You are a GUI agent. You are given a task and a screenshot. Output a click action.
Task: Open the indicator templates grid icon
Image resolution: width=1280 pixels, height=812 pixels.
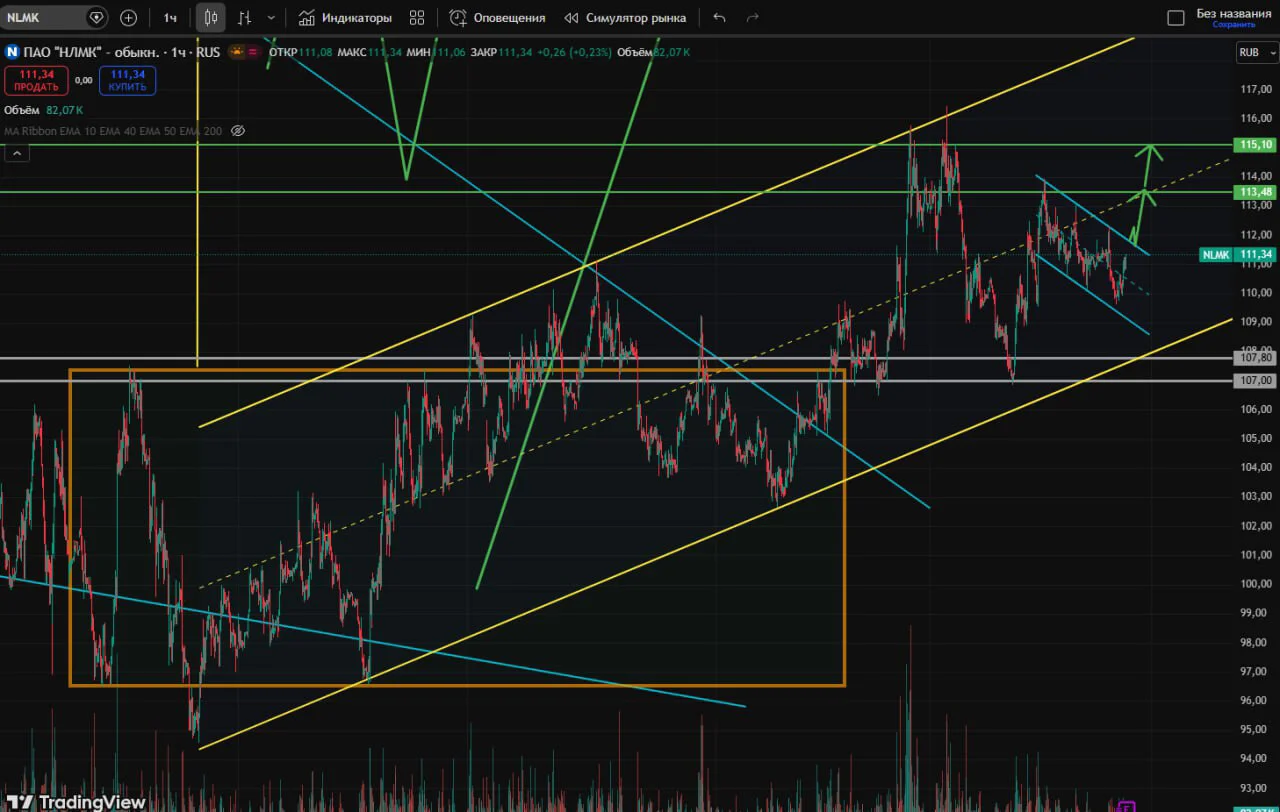coord(417,18)
